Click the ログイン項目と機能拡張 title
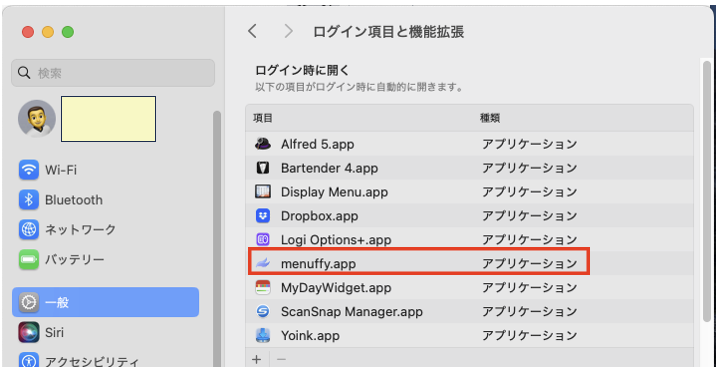 pos(389,32)
